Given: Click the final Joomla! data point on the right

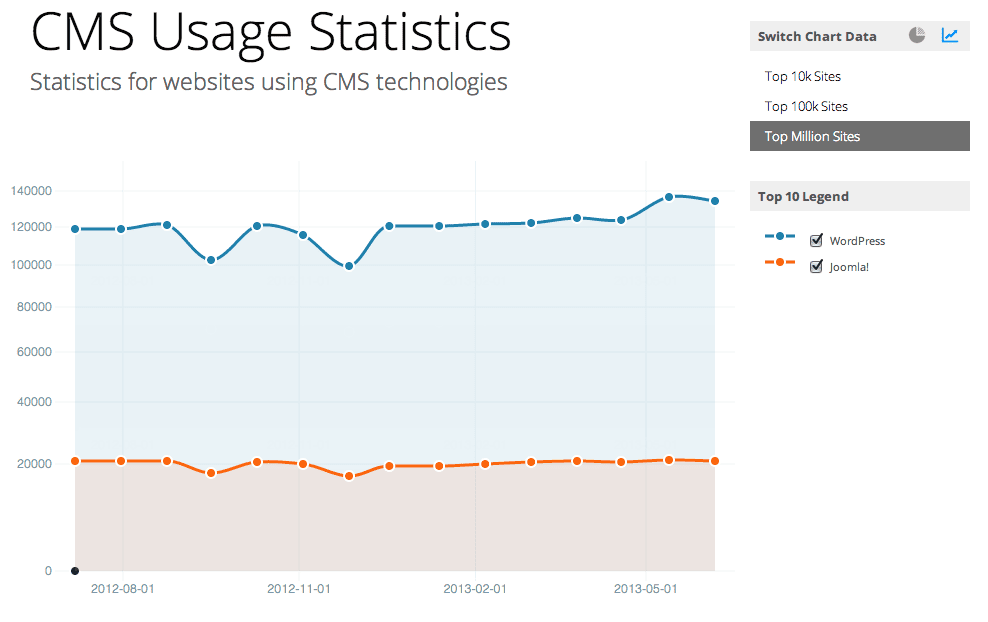Looking at the screenshot, I should click(x=715, y=461).
